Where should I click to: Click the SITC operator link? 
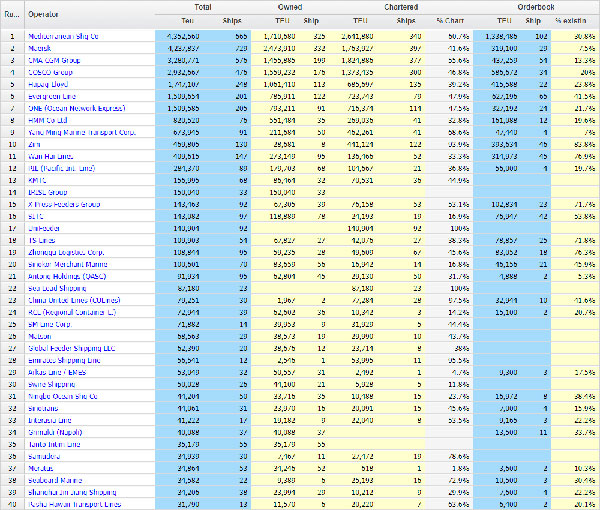click(36, 216)
